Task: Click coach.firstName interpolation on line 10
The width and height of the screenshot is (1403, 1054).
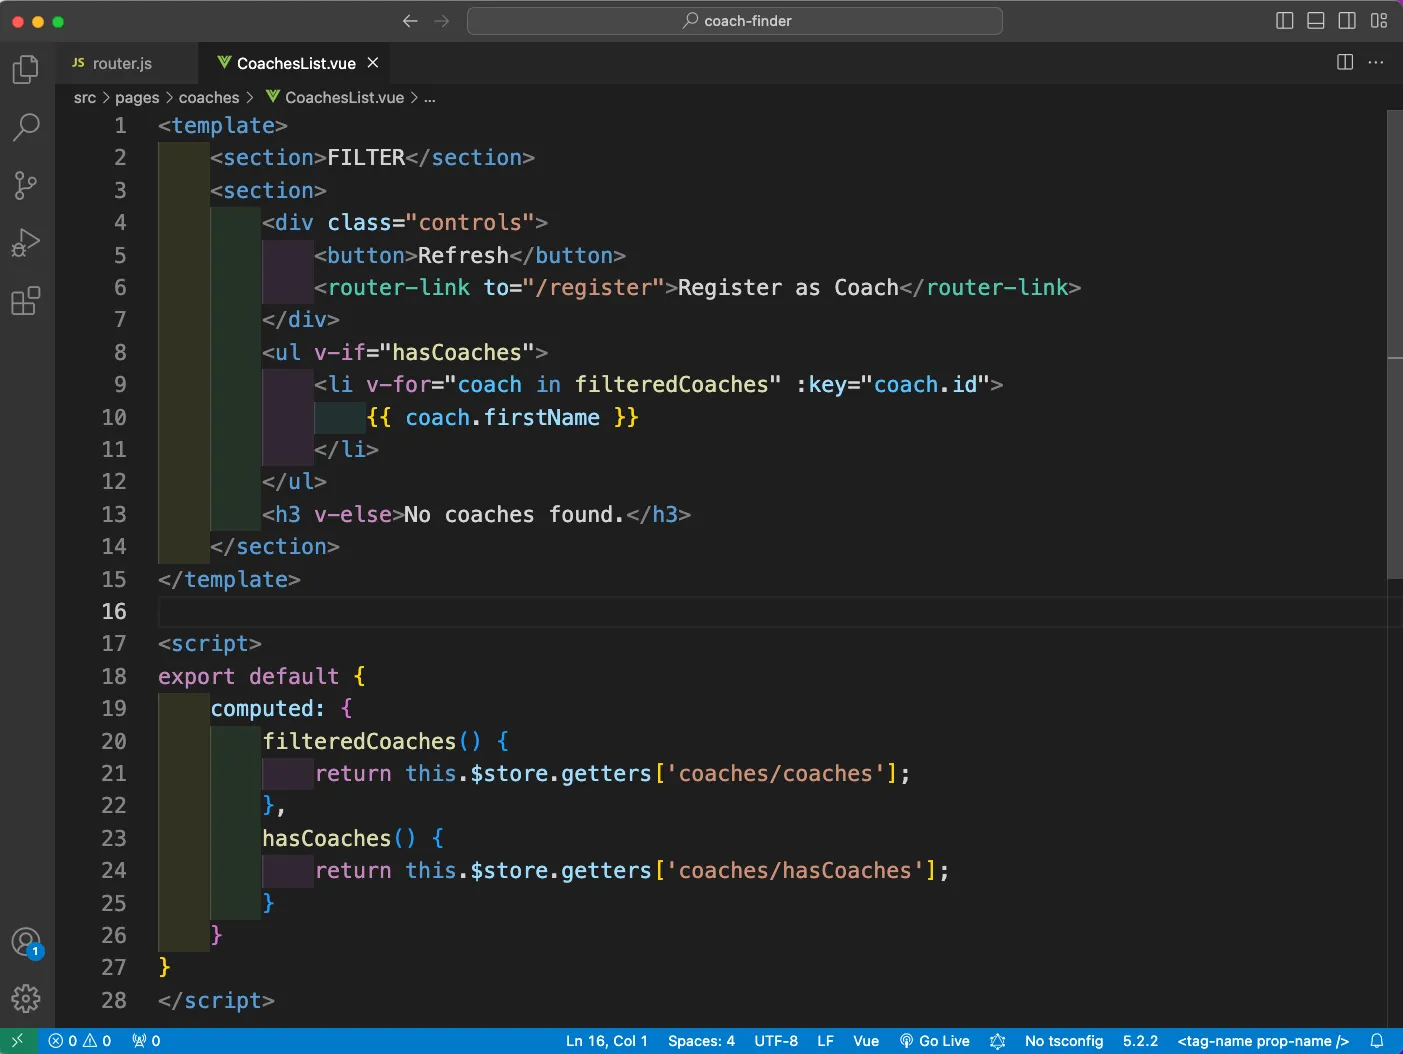Action: pyautogui.click(x=502, y=417)
